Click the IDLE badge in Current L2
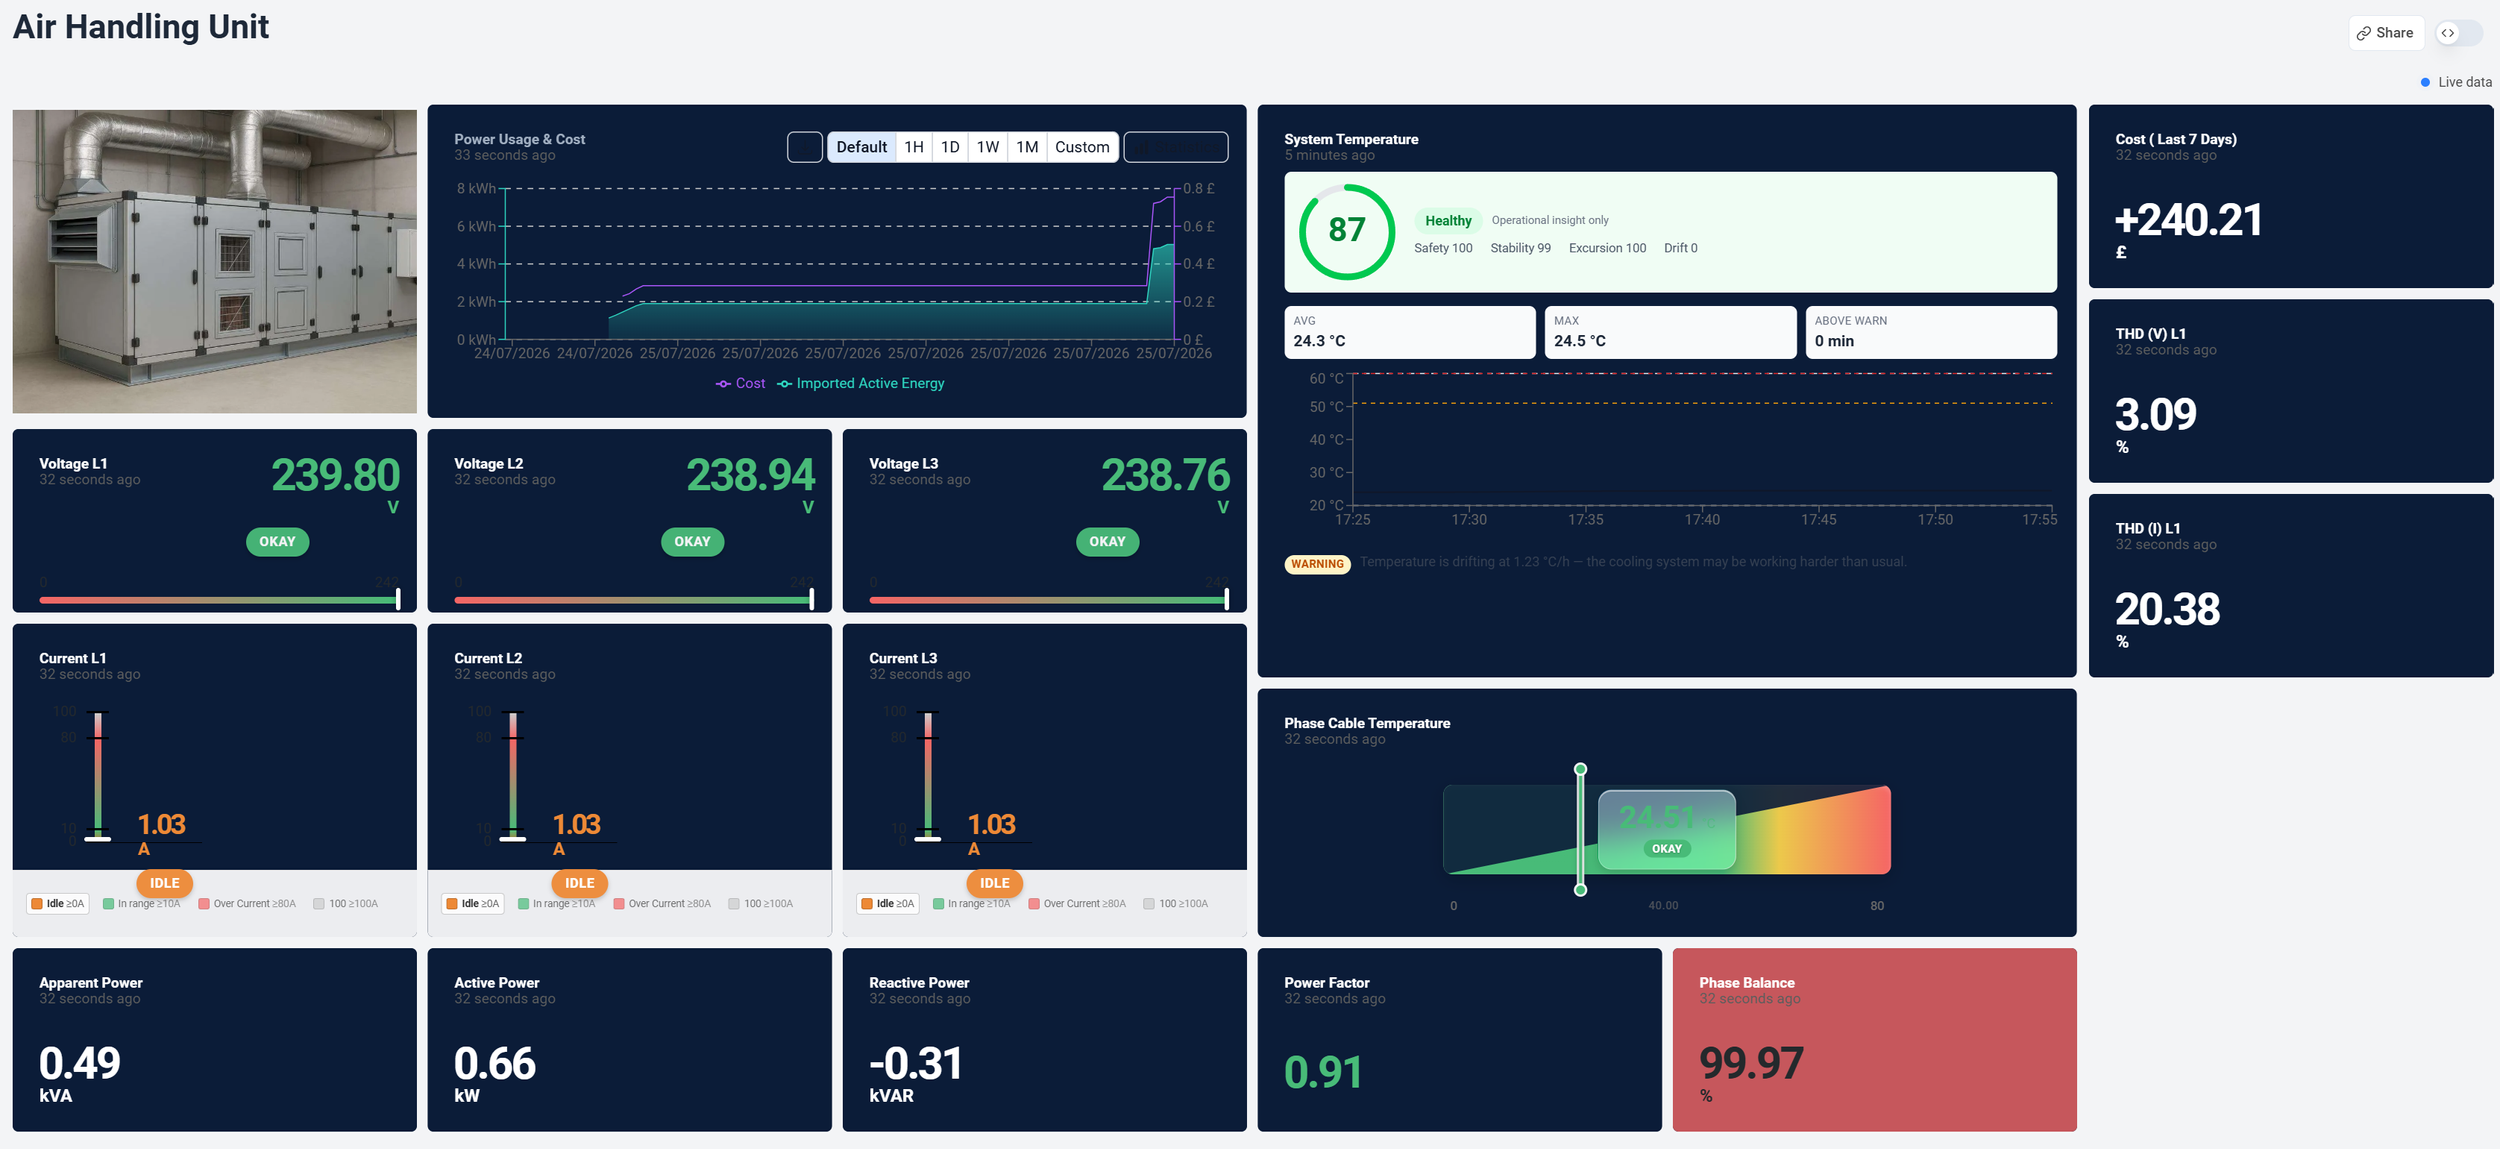Image resolution: width=2500 pixels, height=1149 pixels. click(x=580, y=883)
